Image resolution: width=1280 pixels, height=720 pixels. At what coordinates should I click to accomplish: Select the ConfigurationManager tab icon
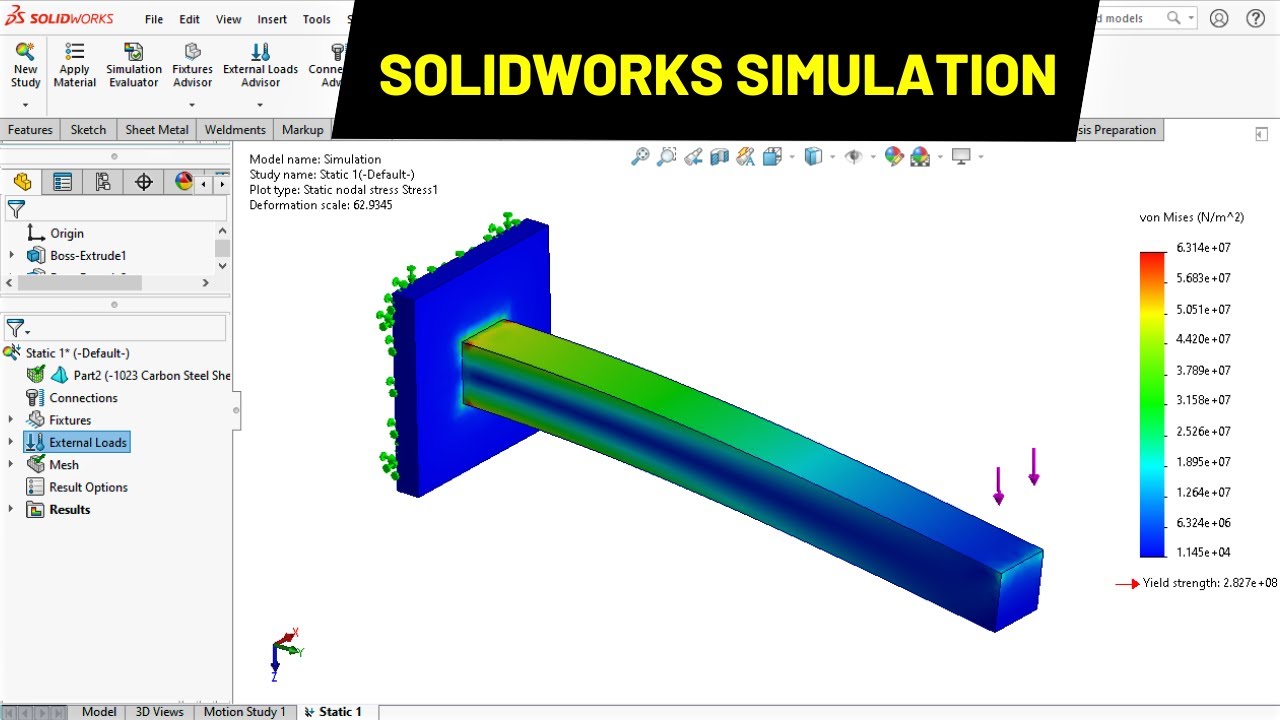click(x=103, y=182)
